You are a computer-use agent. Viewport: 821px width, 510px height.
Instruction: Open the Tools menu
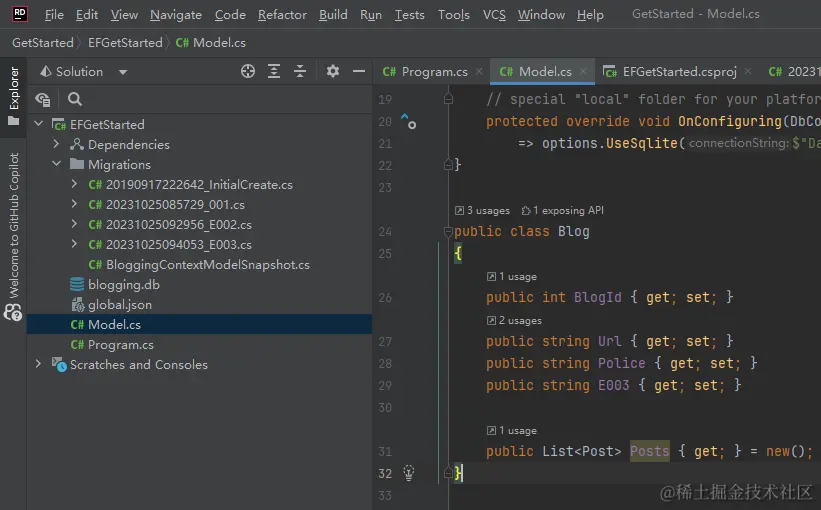pos(454,15)
